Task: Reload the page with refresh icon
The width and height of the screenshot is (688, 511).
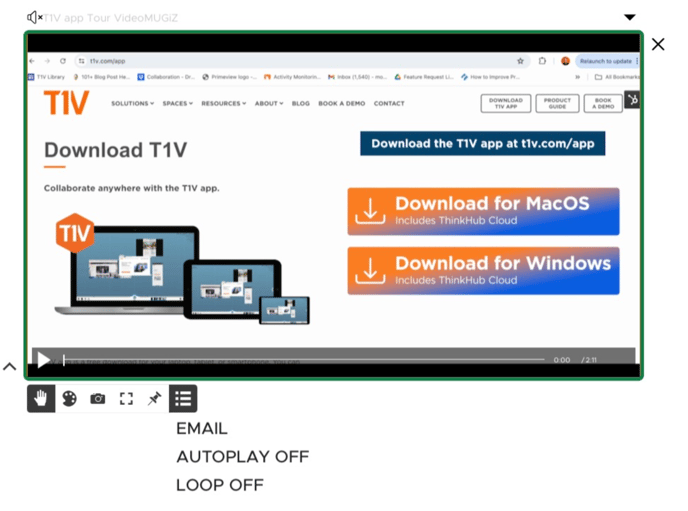Action: 63,61
